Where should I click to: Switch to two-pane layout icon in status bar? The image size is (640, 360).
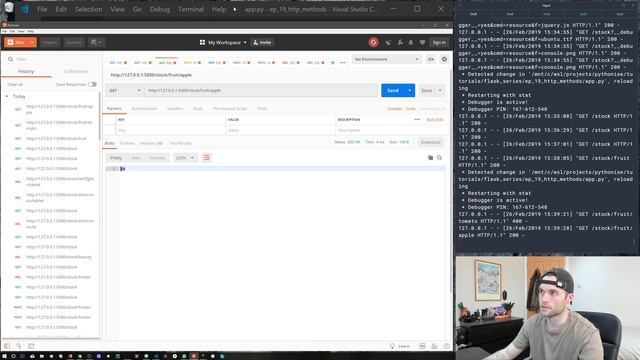pos(422,346)
